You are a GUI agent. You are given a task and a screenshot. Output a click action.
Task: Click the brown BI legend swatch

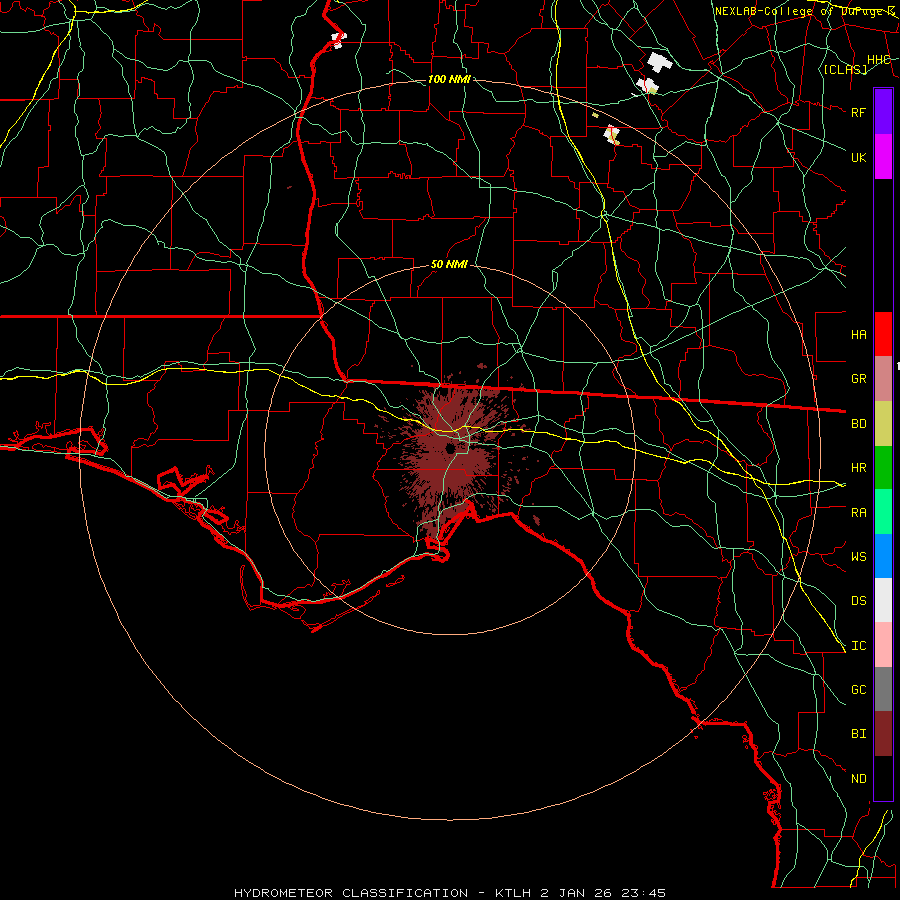pyautogui.click(x=883, y=734)
